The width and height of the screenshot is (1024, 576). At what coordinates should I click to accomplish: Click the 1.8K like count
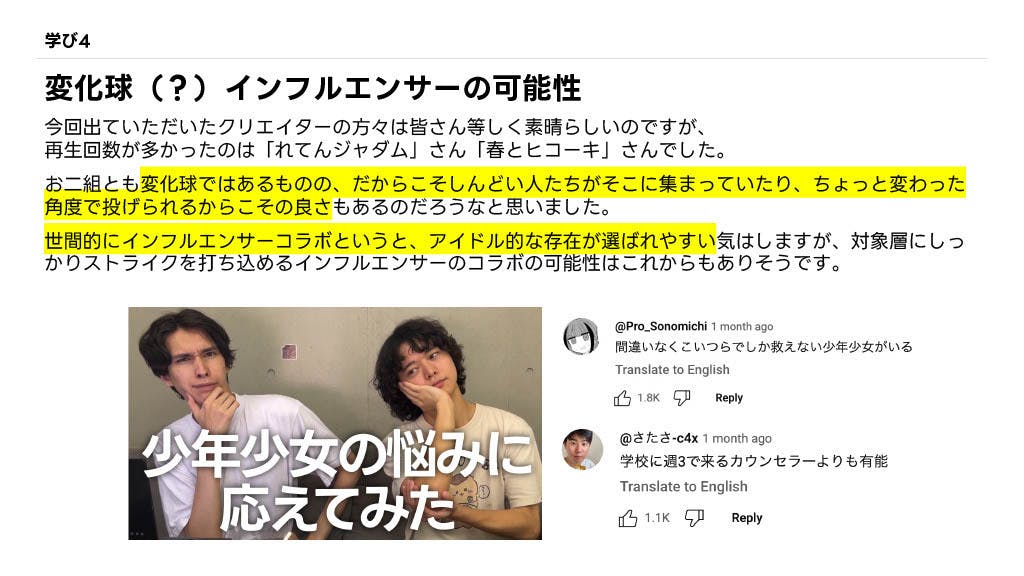tap(648, 398)
